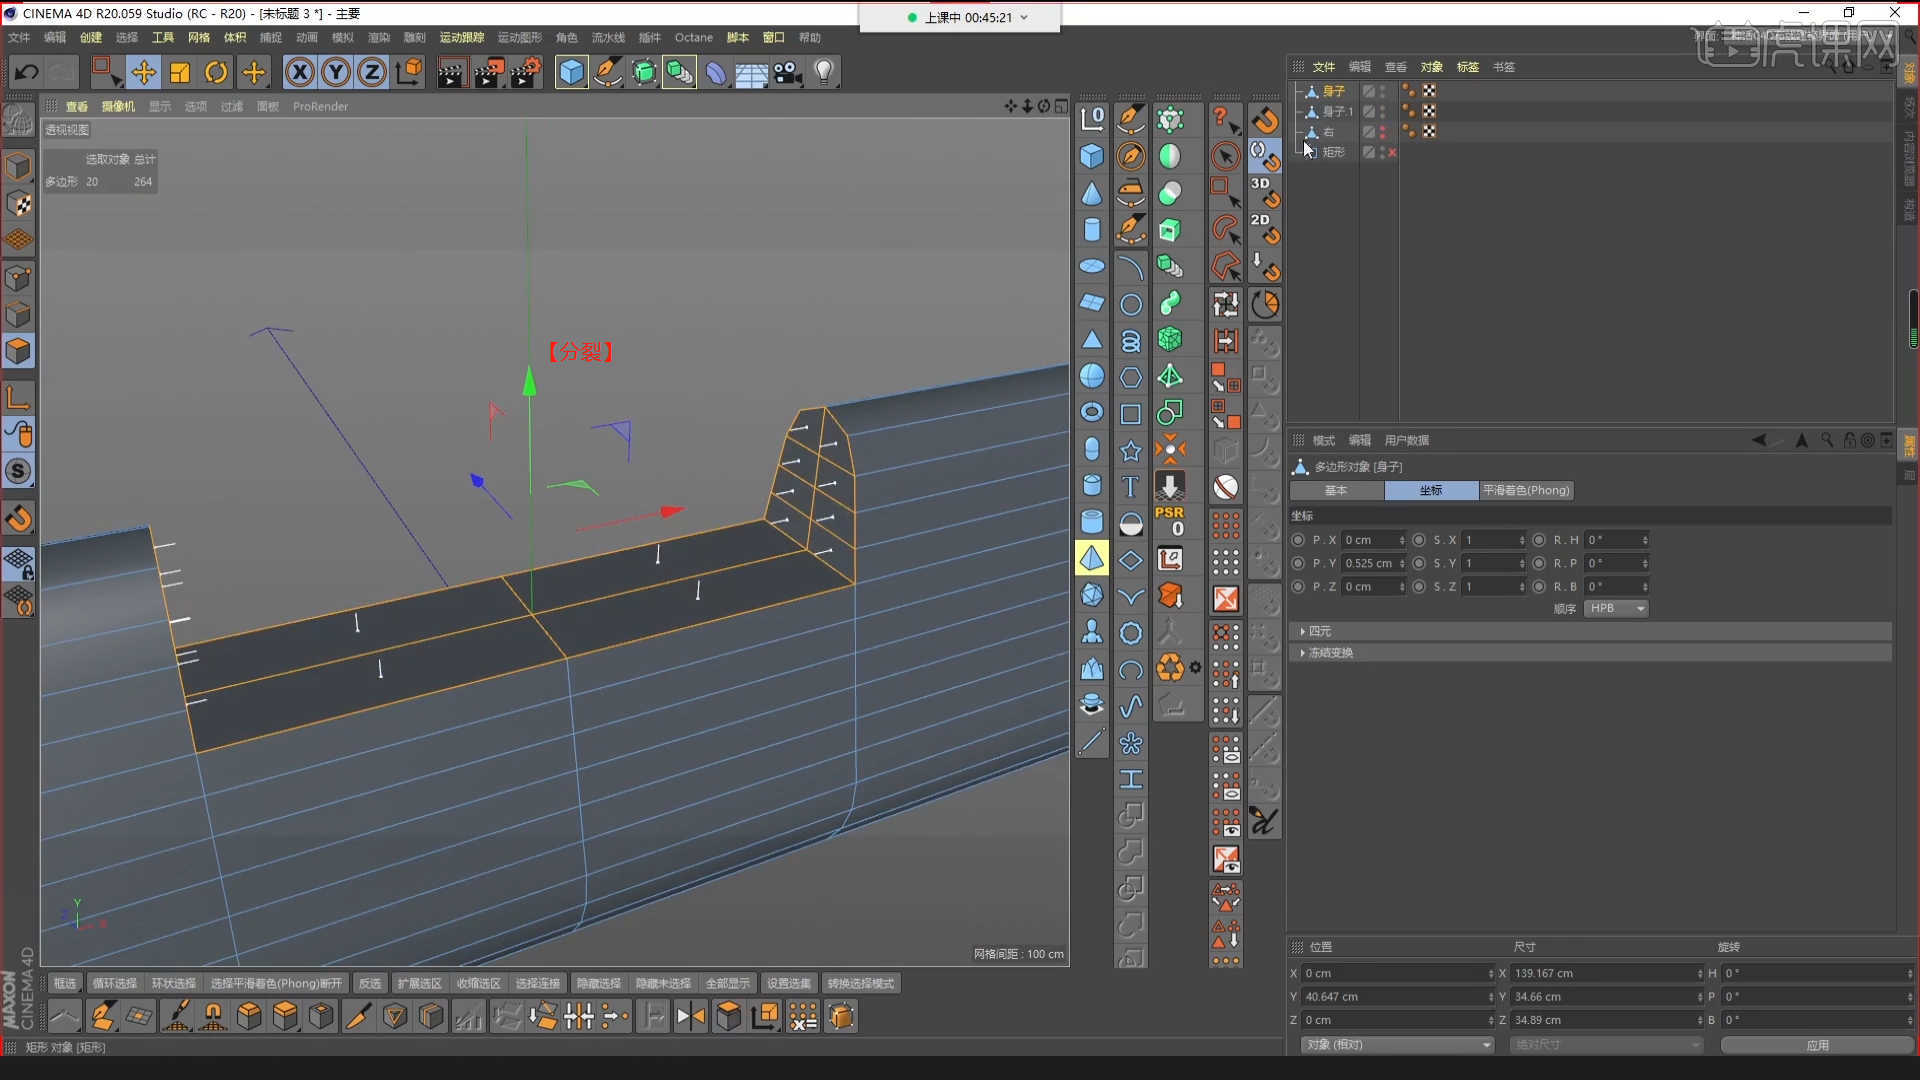
Task: Click the 全部显示 button
Action: [728, 984]
